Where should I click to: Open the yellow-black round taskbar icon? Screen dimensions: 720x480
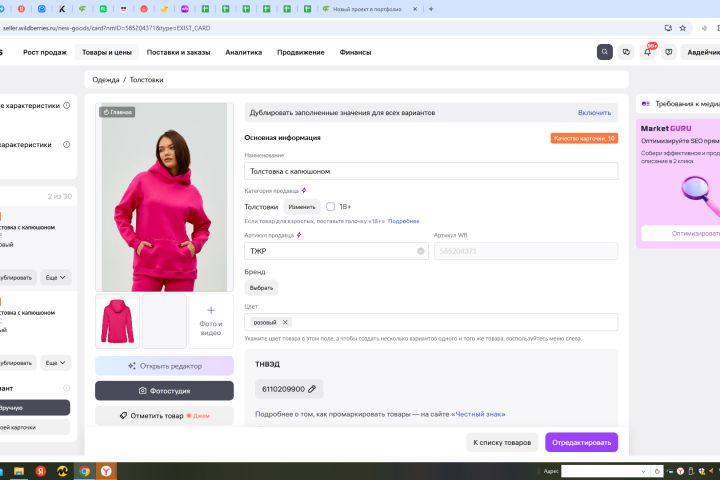coord(62,471)
